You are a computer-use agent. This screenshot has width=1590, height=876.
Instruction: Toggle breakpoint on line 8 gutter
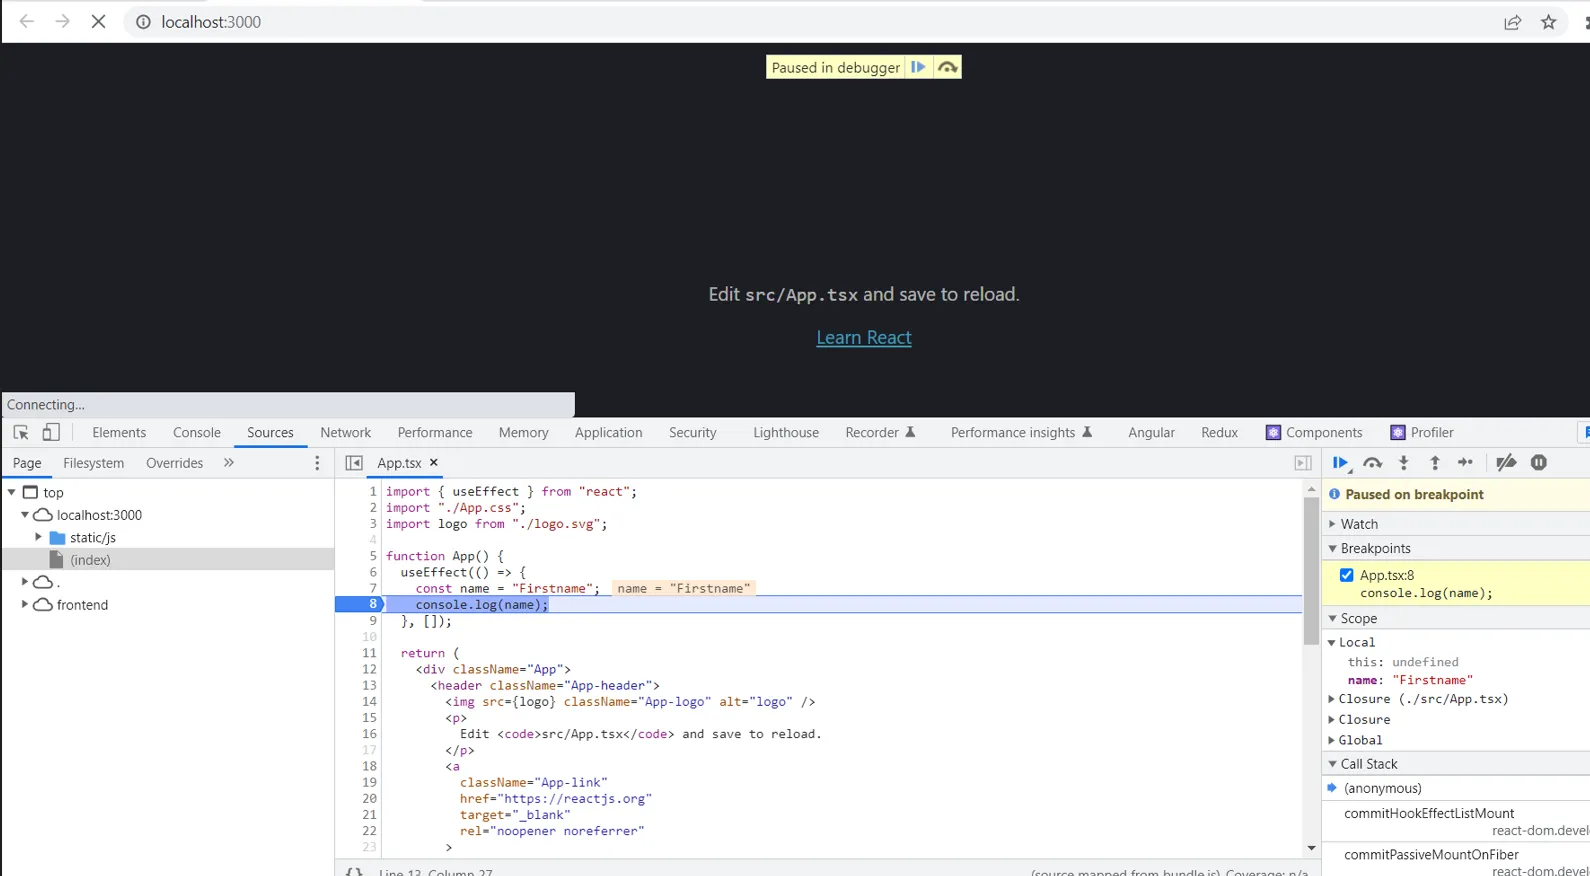360,604
